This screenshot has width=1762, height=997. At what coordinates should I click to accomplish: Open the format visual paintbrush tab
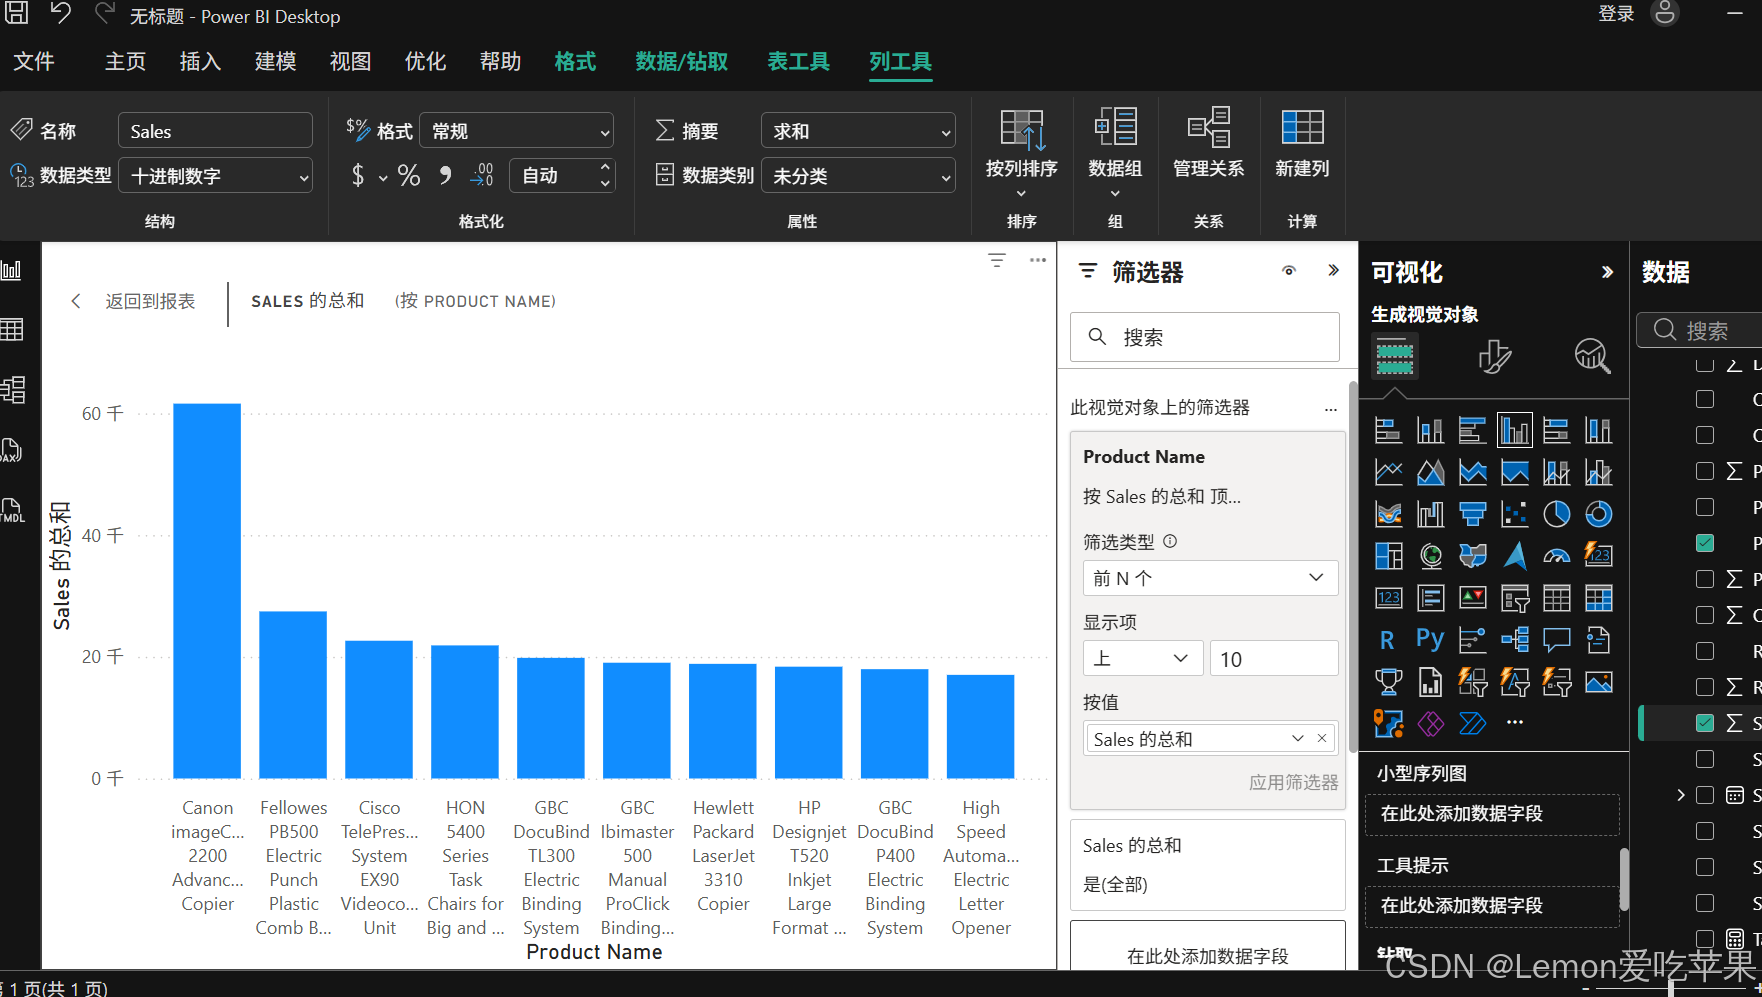click(1495, 356)
